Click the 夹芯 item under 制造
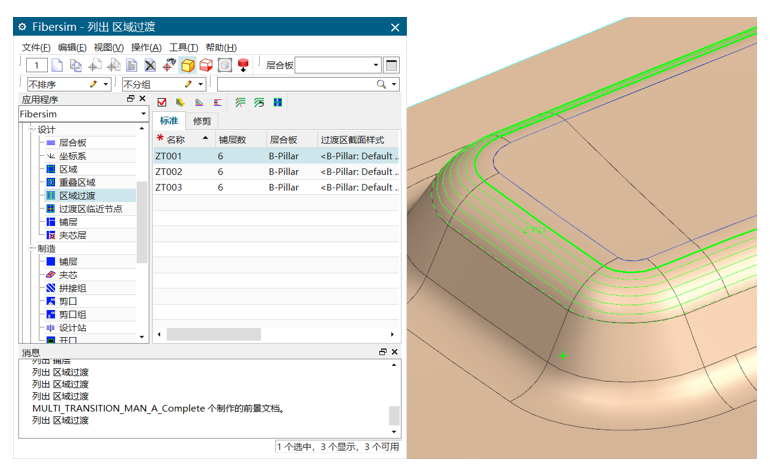Image resolution: width=770 pixels, height=467 pixels. [x=67, y=275]
